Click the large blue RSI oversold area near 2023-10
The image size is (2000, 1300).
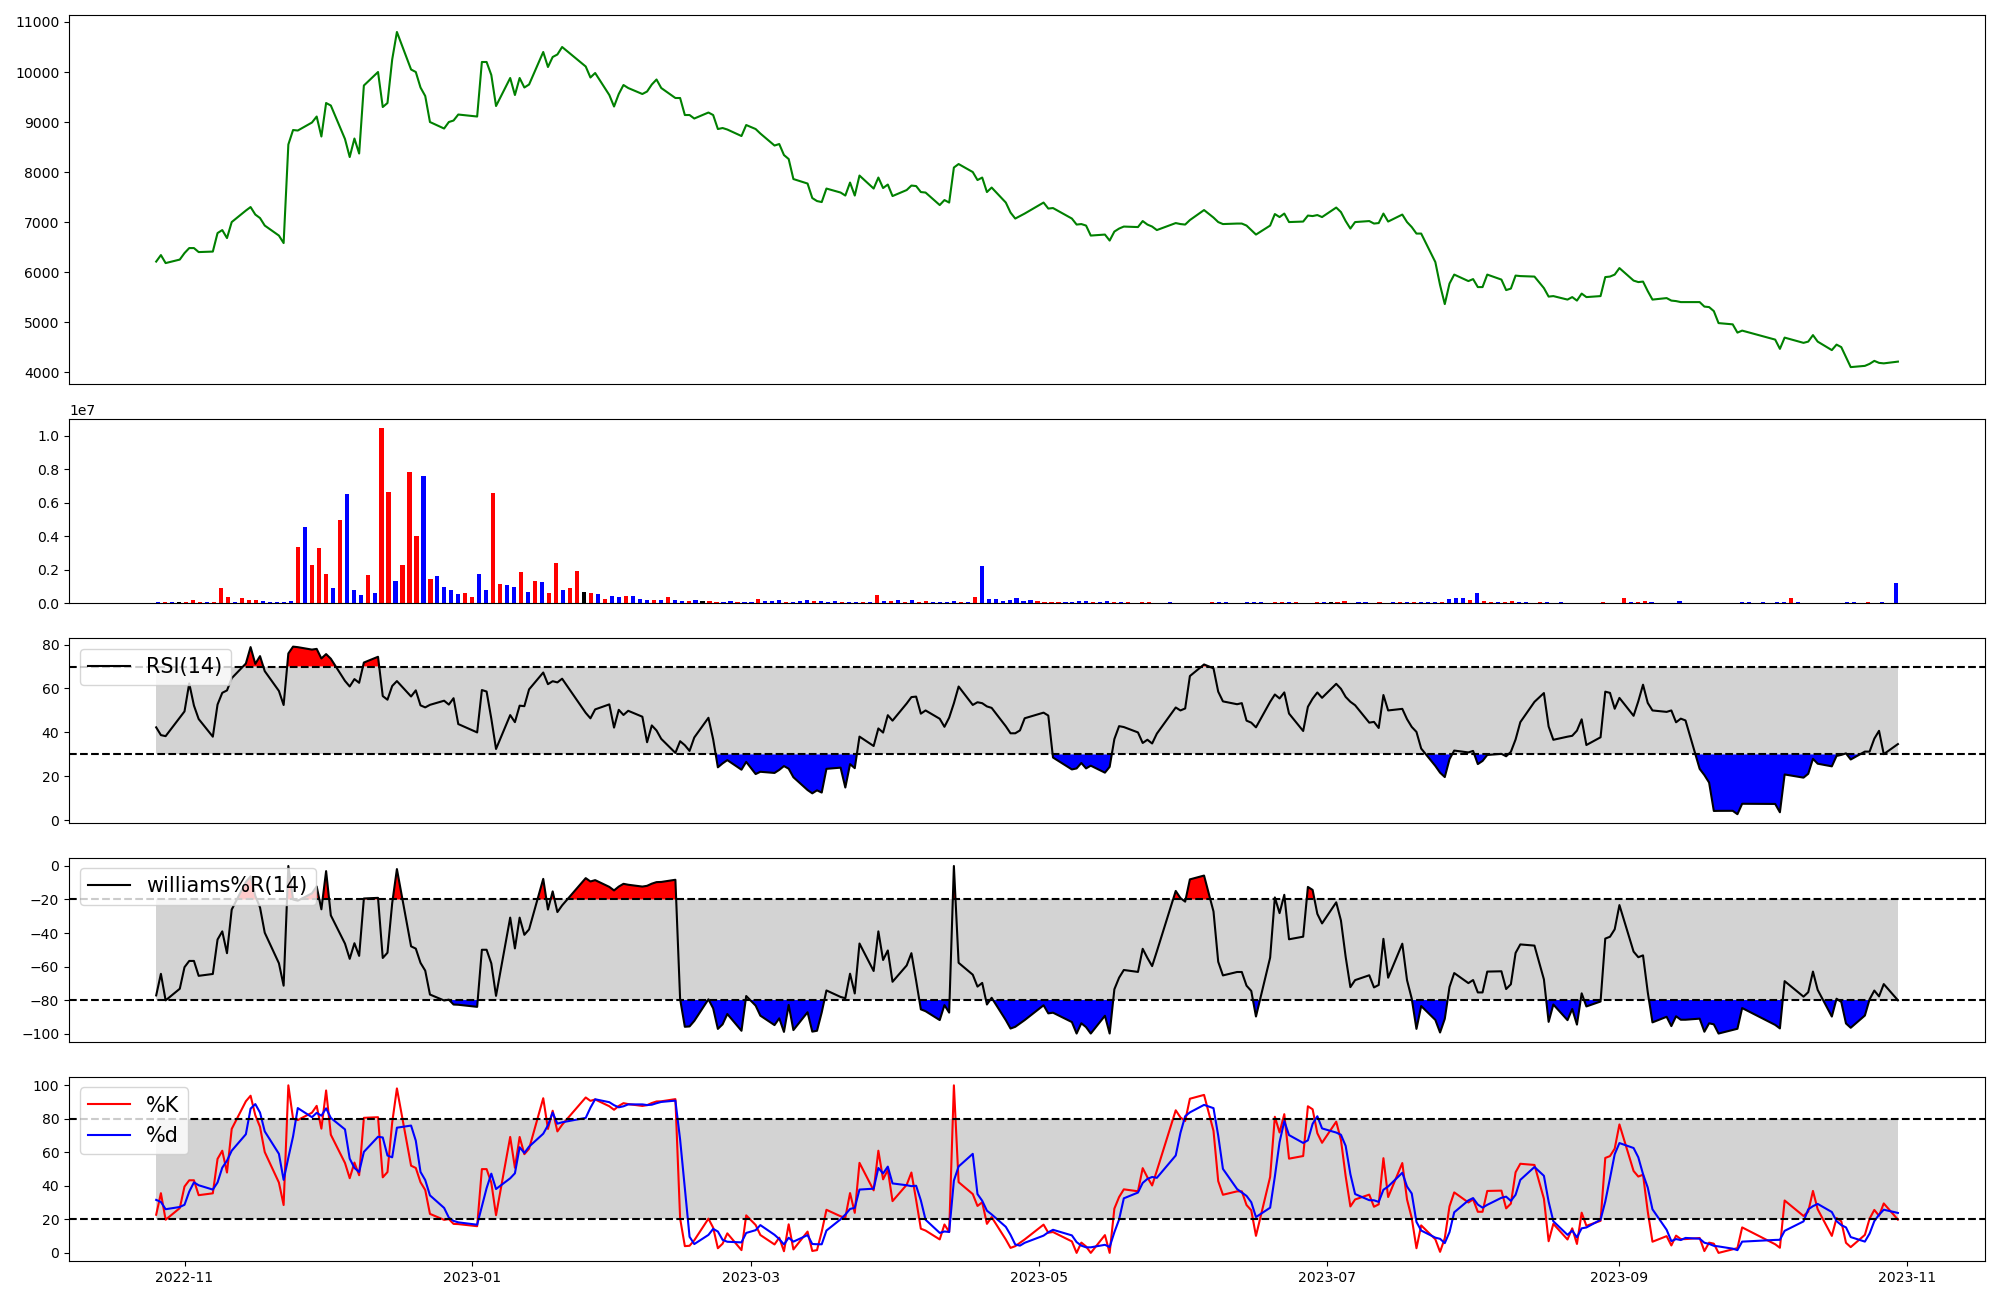[x=1745, y=778]
